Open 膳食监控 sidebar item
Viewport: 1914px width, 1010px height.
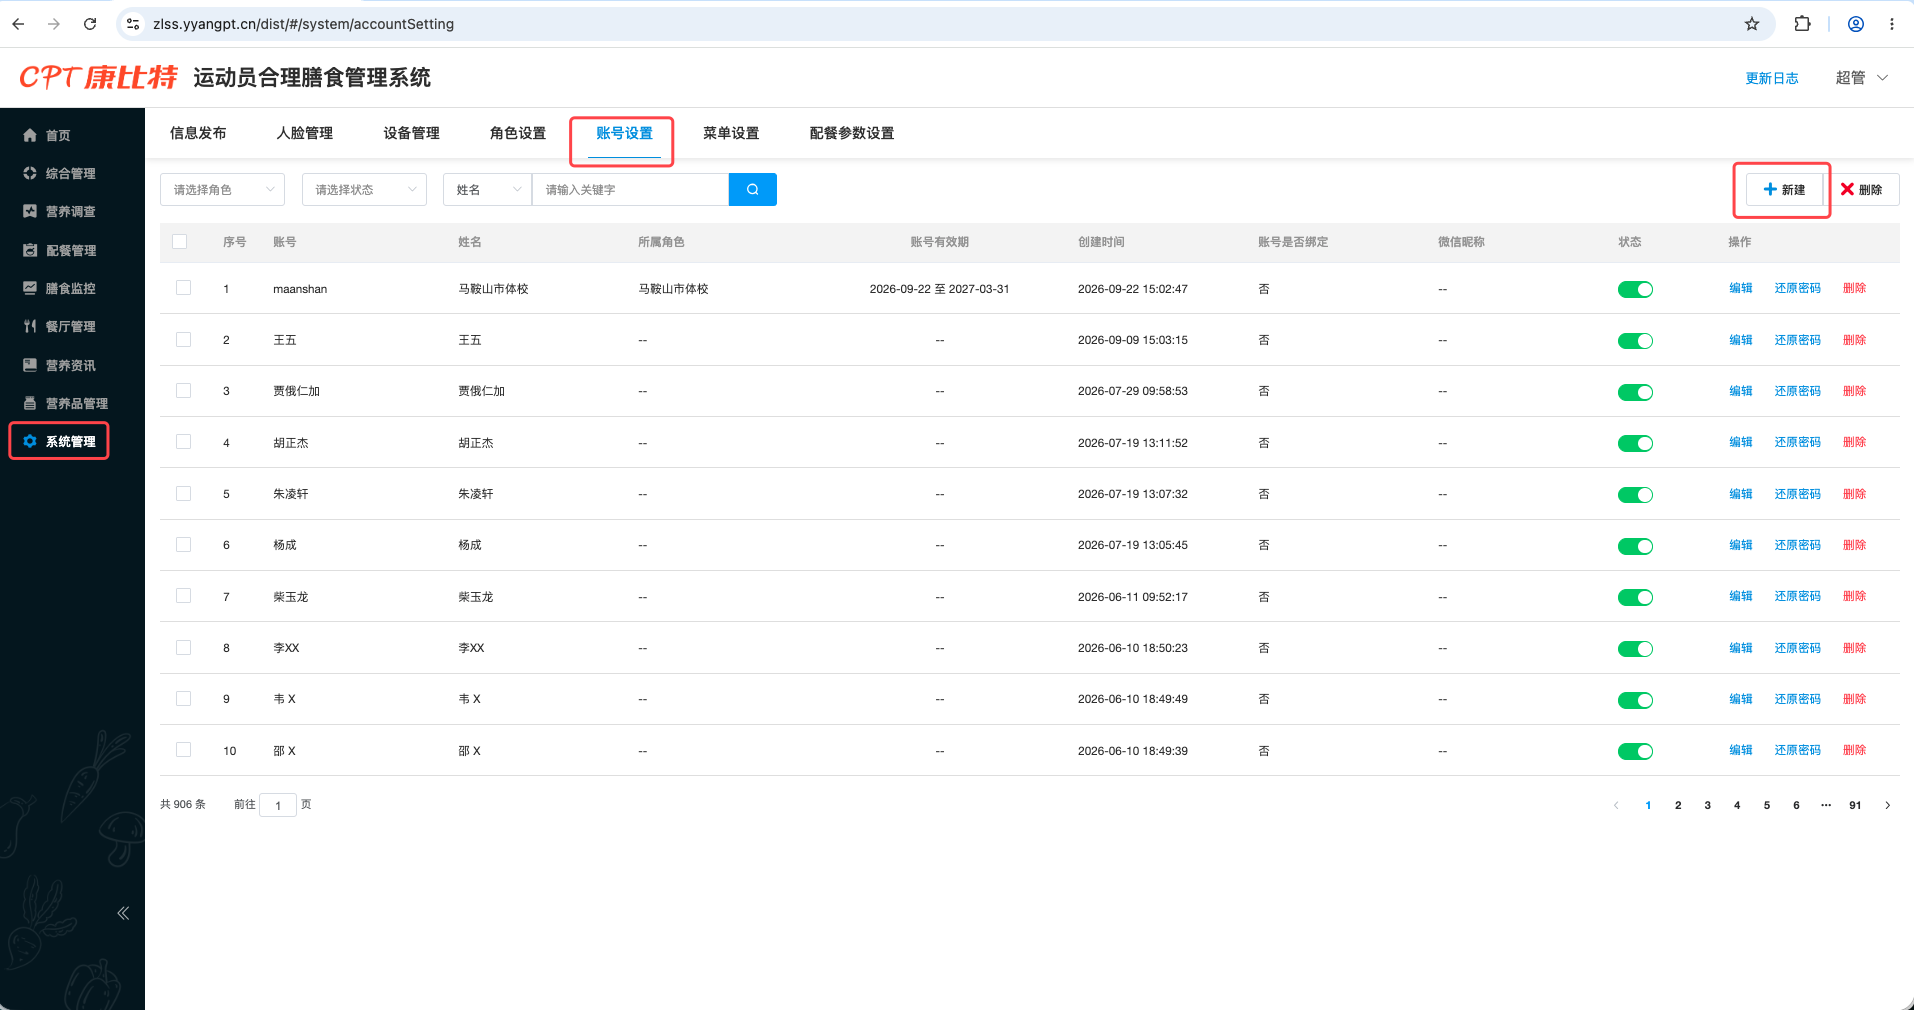(59, 288)
